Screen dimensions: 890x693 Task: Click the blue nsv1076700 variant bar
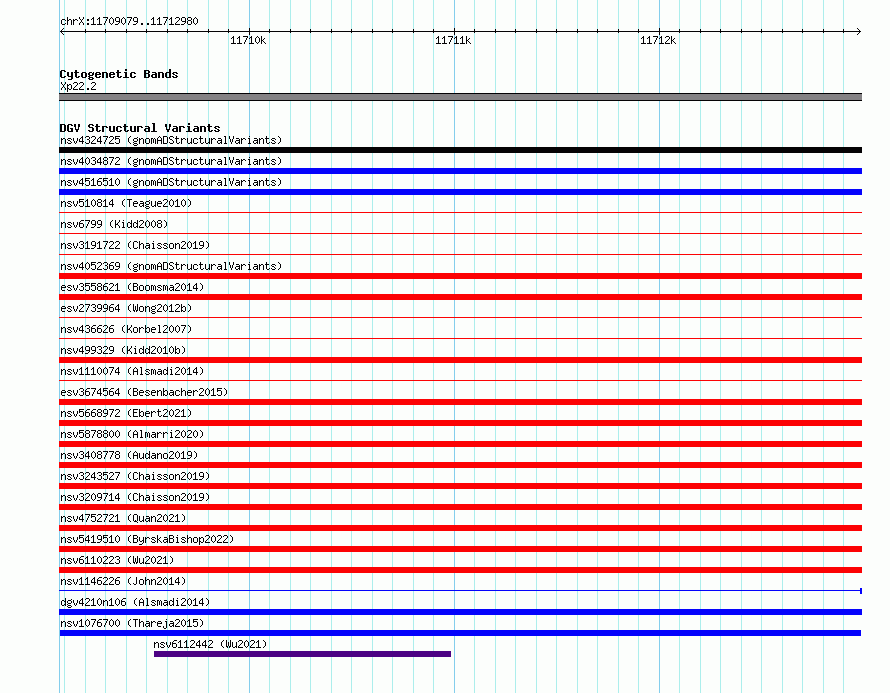[460, 633]
